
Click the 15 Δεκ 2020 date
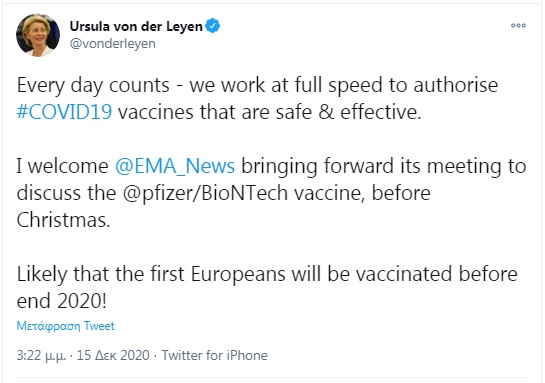pos(113,356)
